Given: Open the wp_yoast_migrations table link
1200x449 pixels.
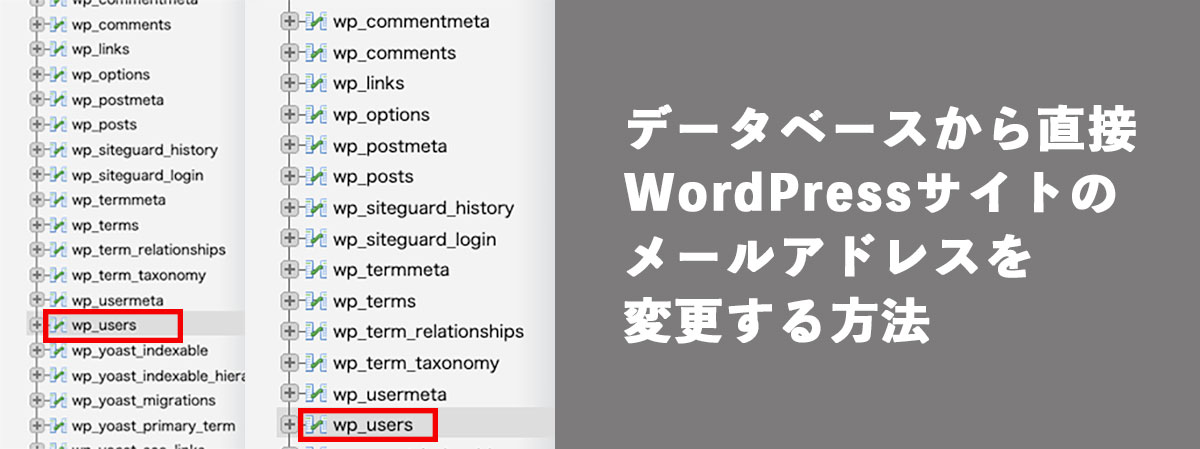Looking at the screenshot, I should tap(143, 400).
